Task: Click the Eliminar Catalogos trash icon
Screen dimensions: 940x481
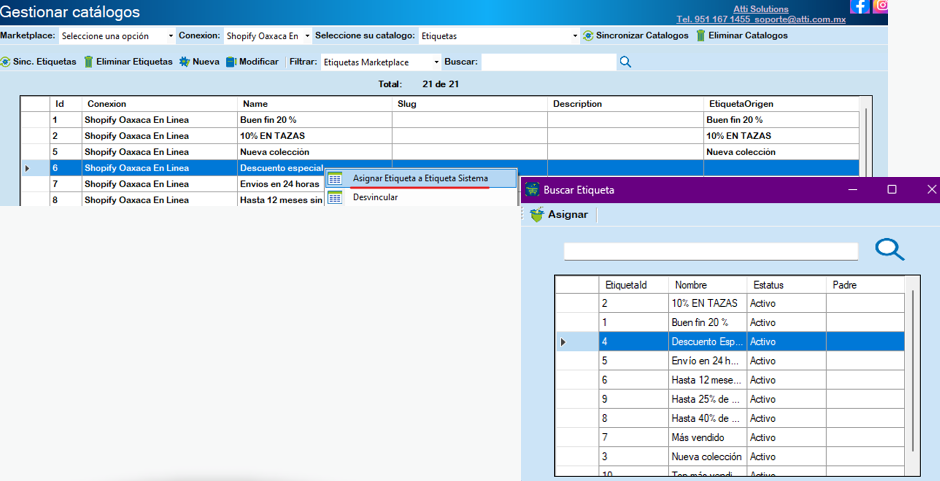Action: [x=700, y=36]
